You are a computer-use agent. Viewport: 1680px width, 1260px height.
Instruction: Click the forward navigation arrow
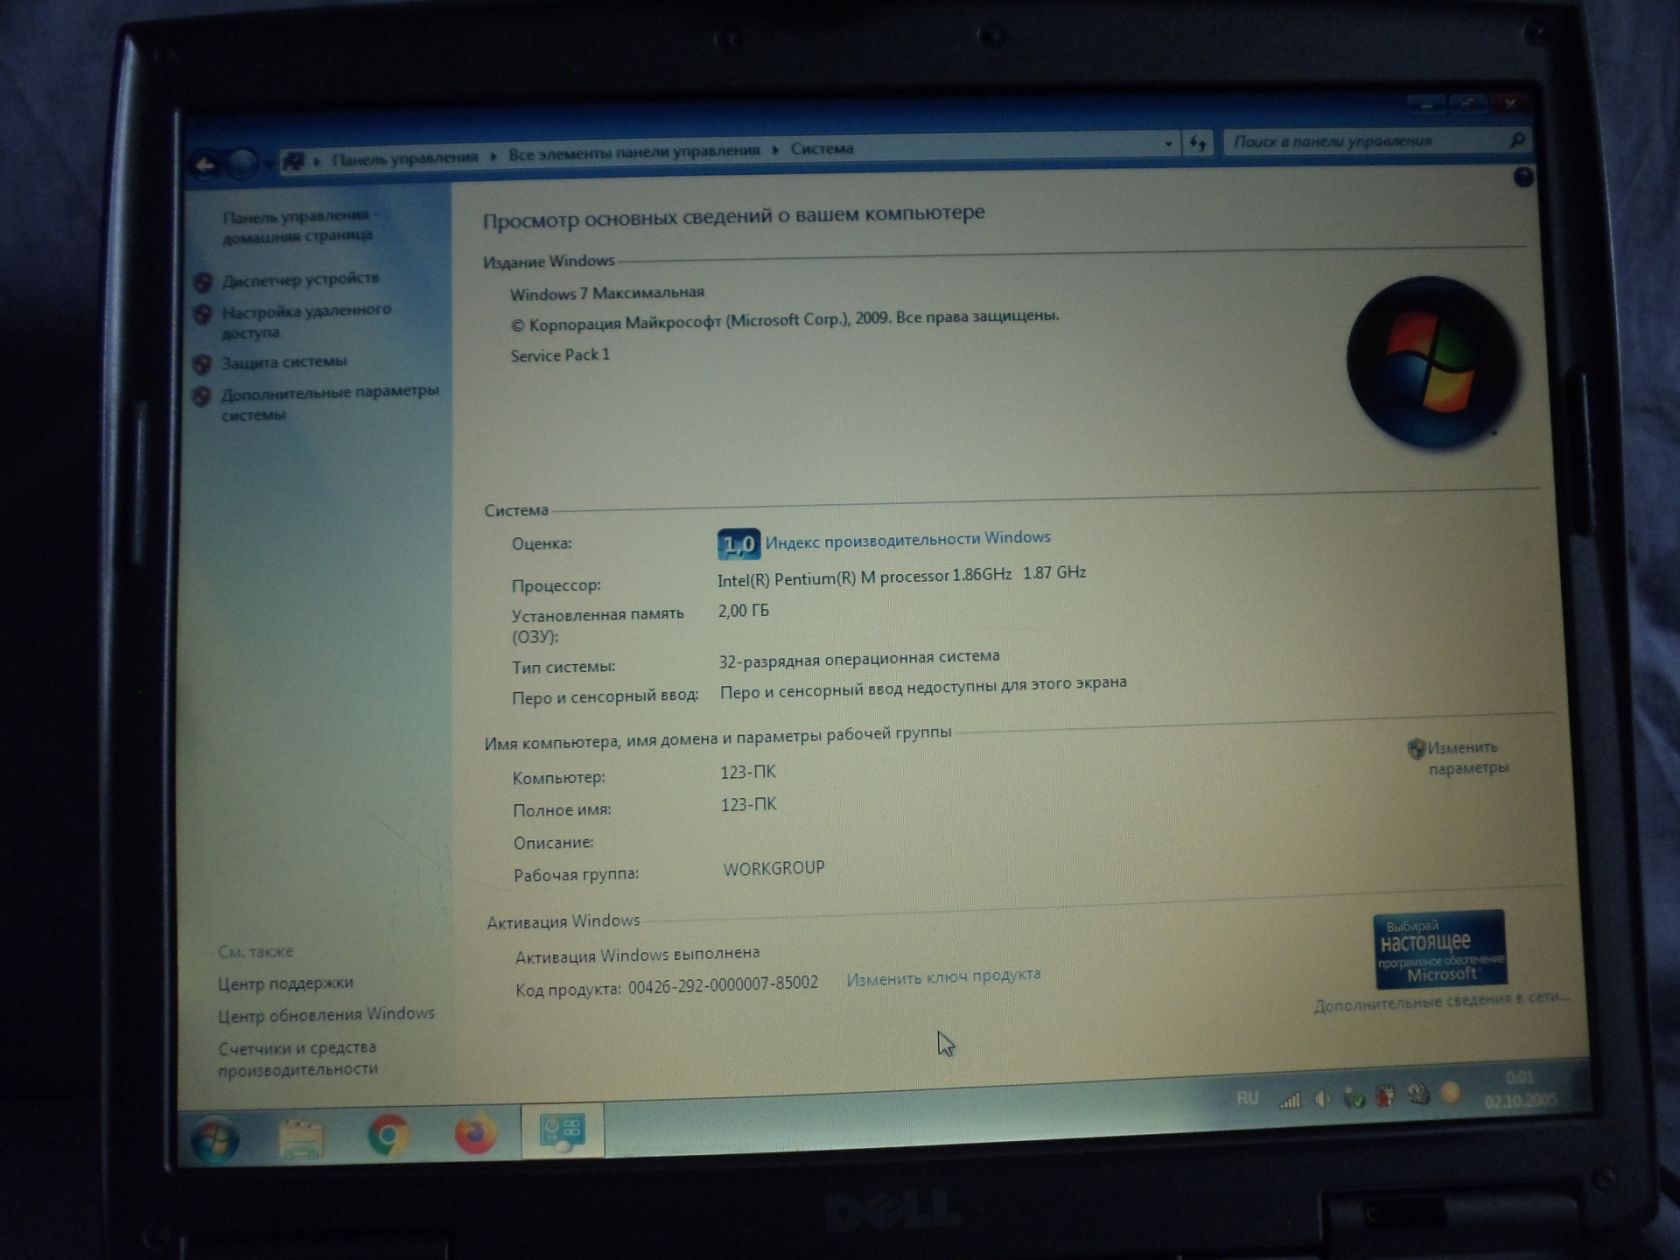coord(241,163)
